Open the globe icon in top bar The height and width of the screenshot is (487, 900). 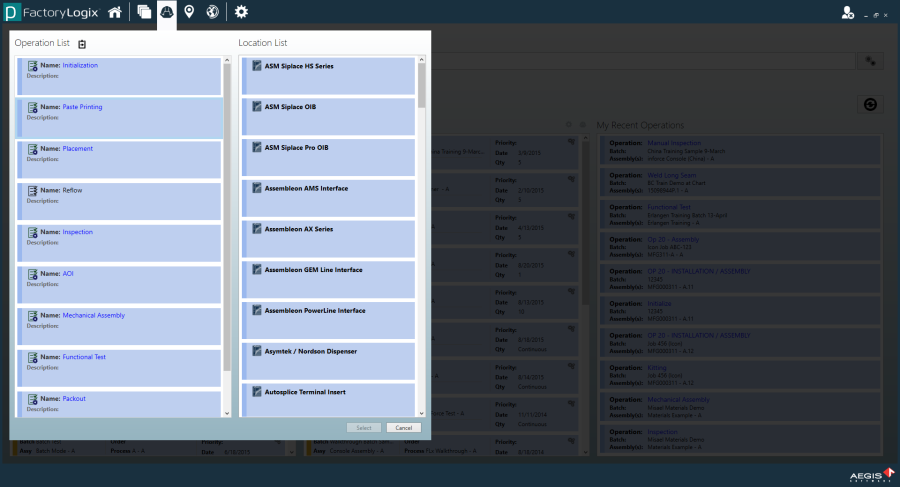pyautogui.click(x=212, y=12)
